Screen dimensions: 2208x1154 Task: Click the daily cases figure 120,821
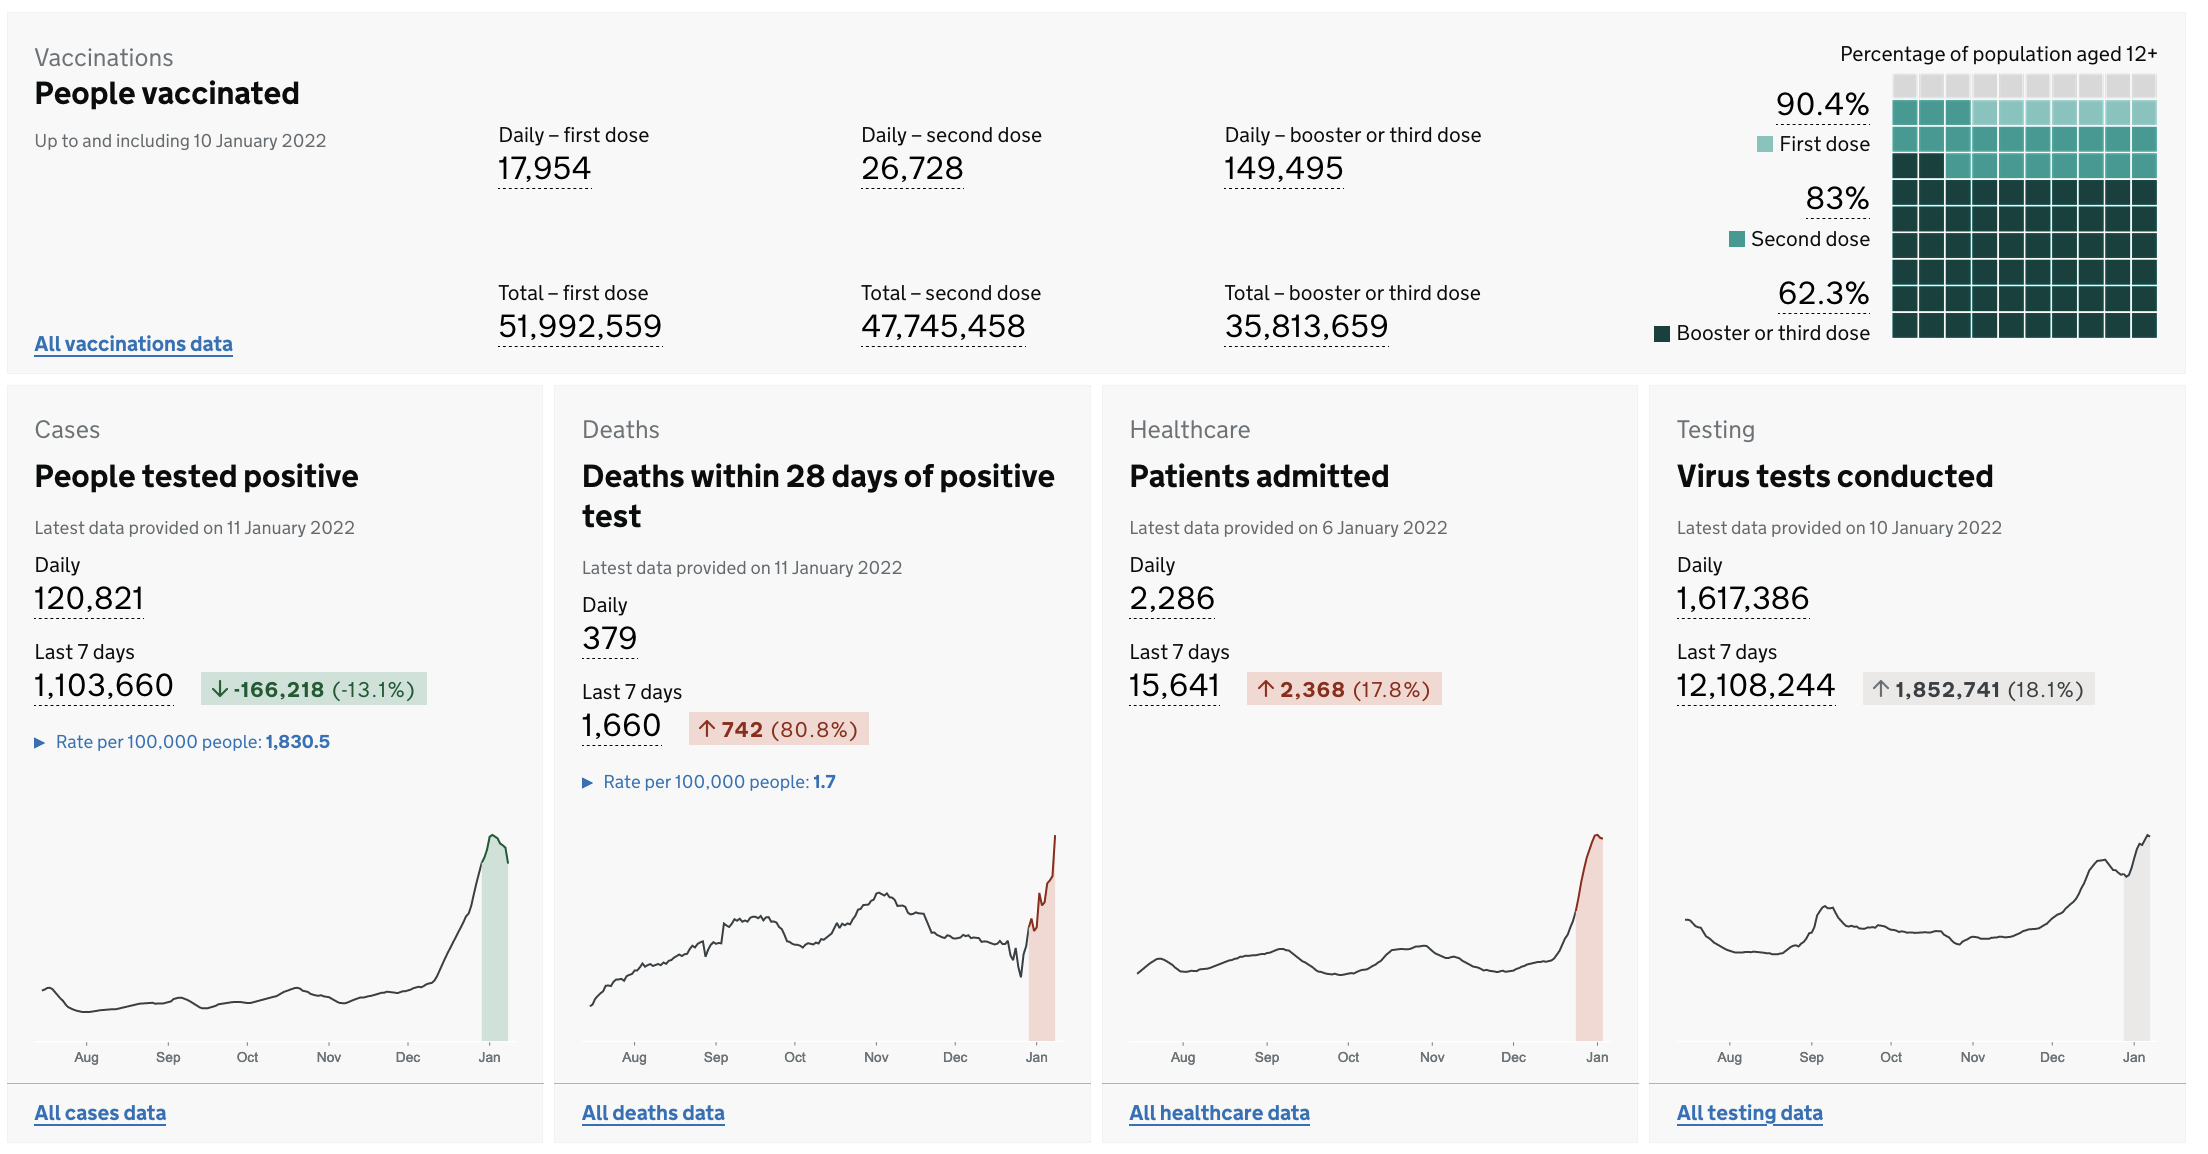pos(89,598)
